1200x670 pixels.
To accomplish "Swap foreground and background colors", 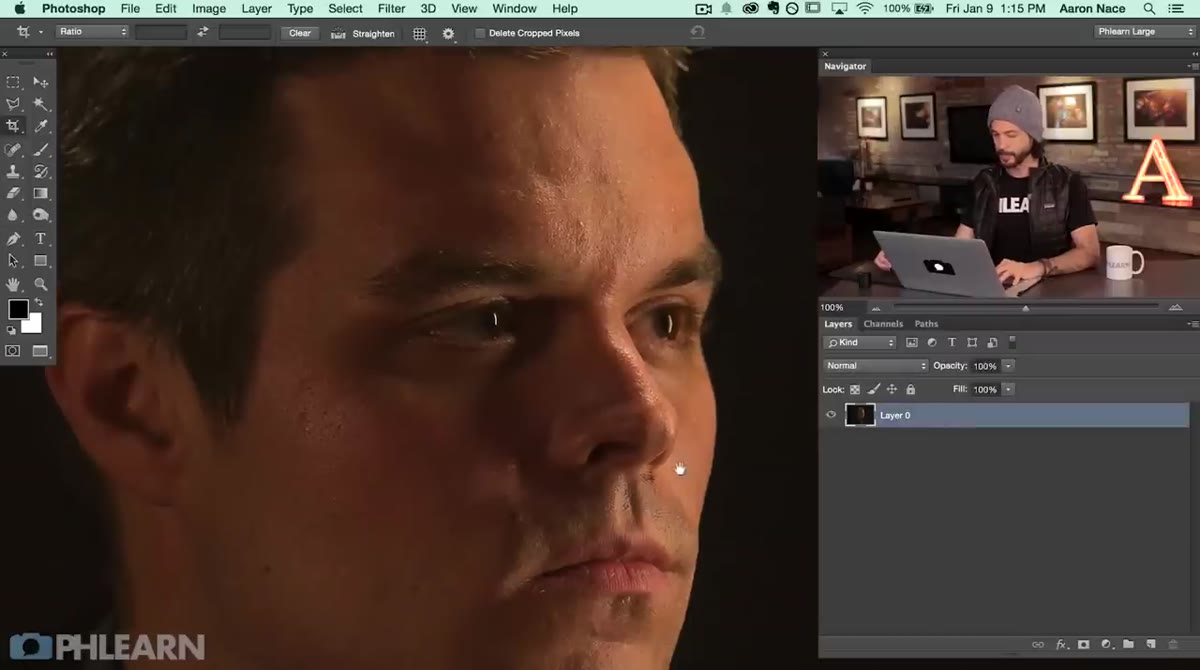I will click(38, 303).
